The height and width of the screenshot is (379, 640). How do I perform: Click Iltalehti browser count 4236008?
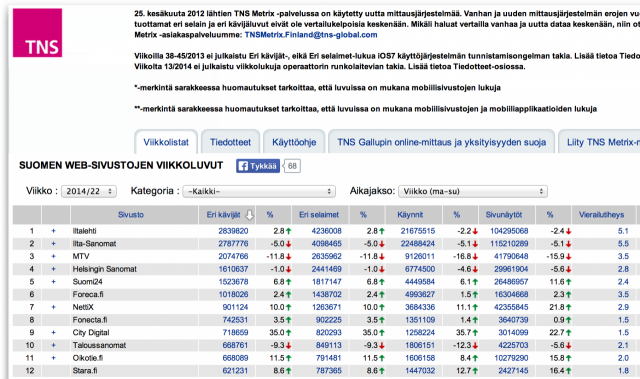(x=327, y=231)
